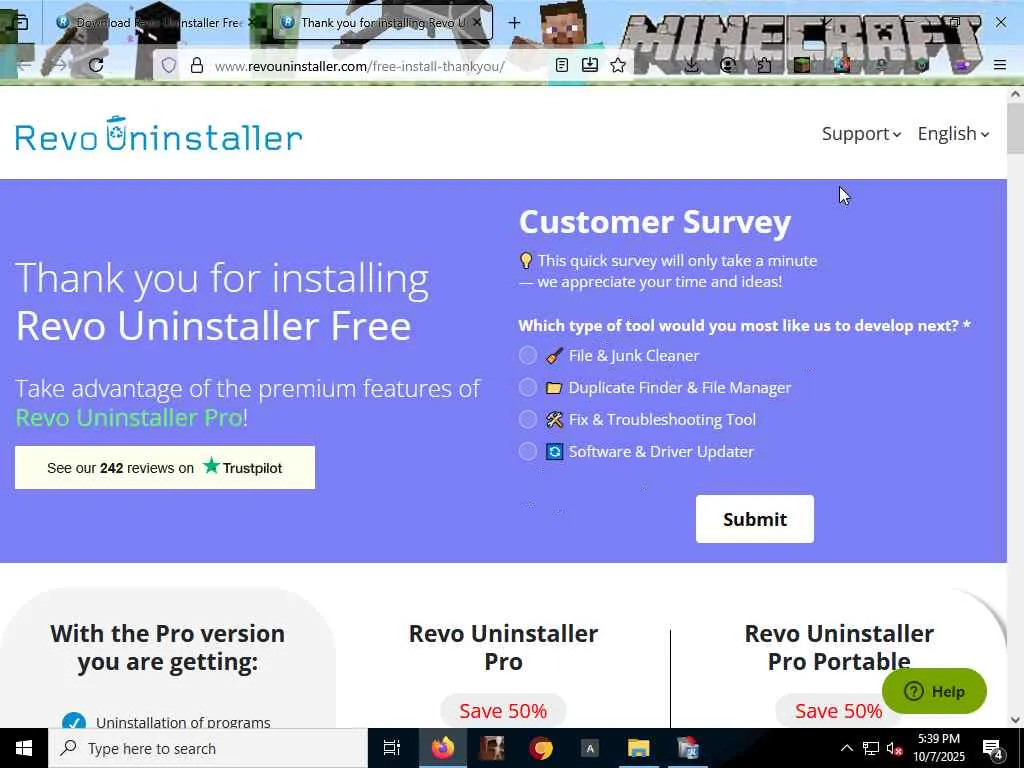This screenshot has width=1024, height=768.
Task: Go back to the previous page
Action: (x=24, y=65)
